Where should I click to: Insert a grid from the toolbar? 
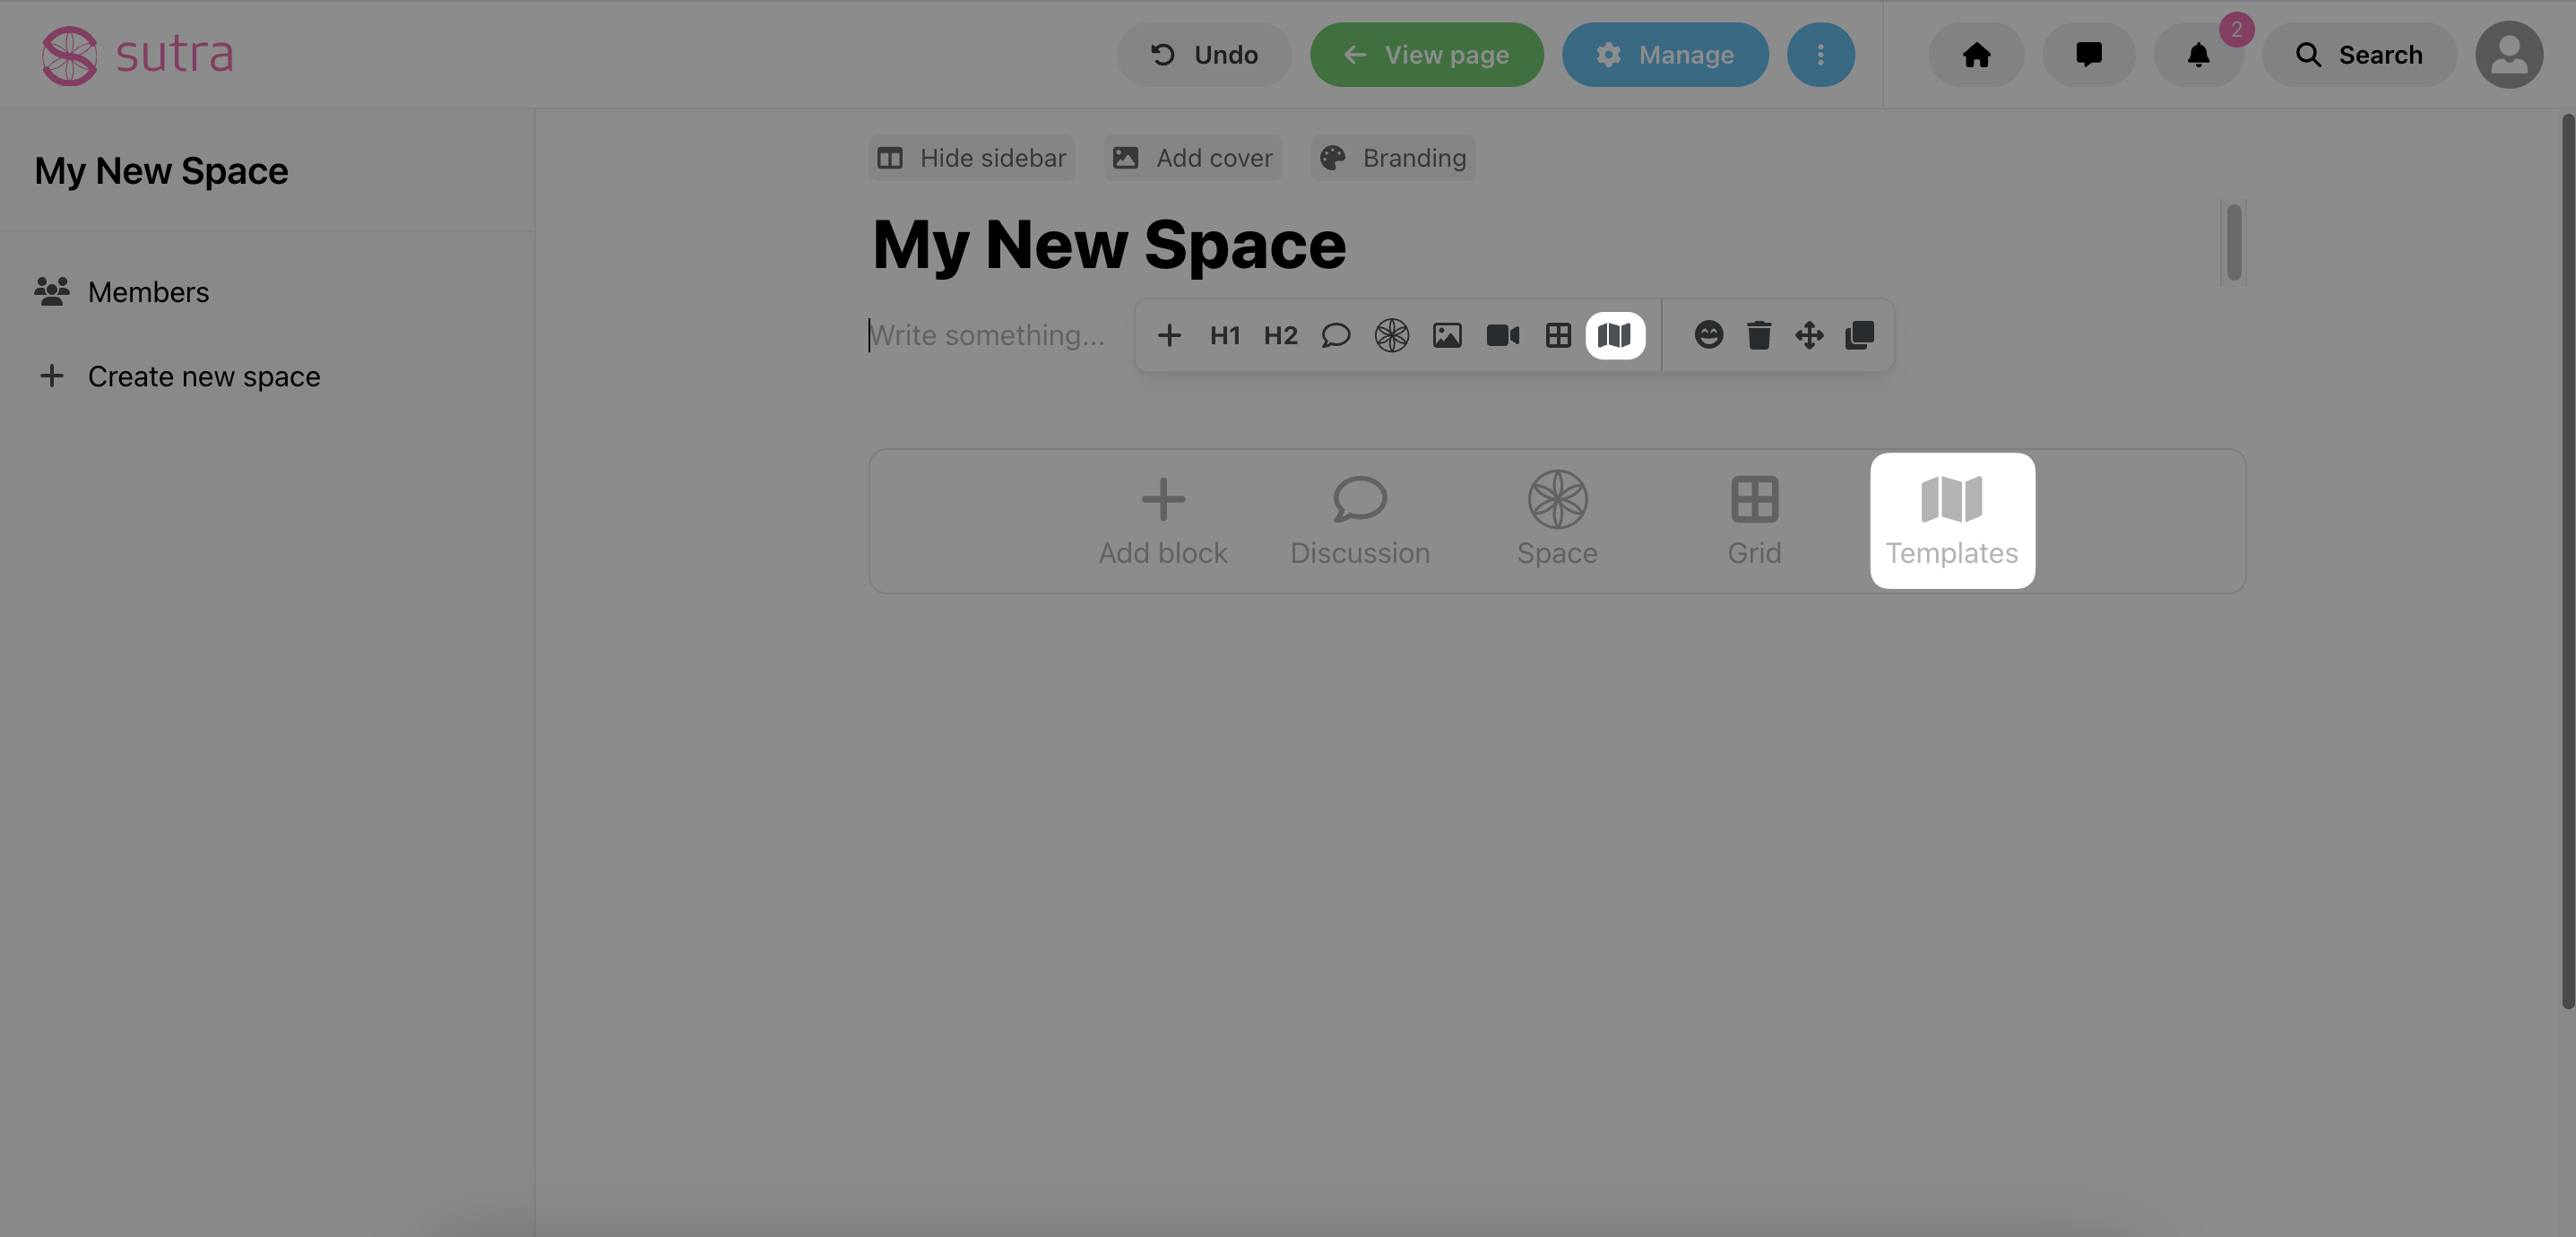pos(1559,335)
